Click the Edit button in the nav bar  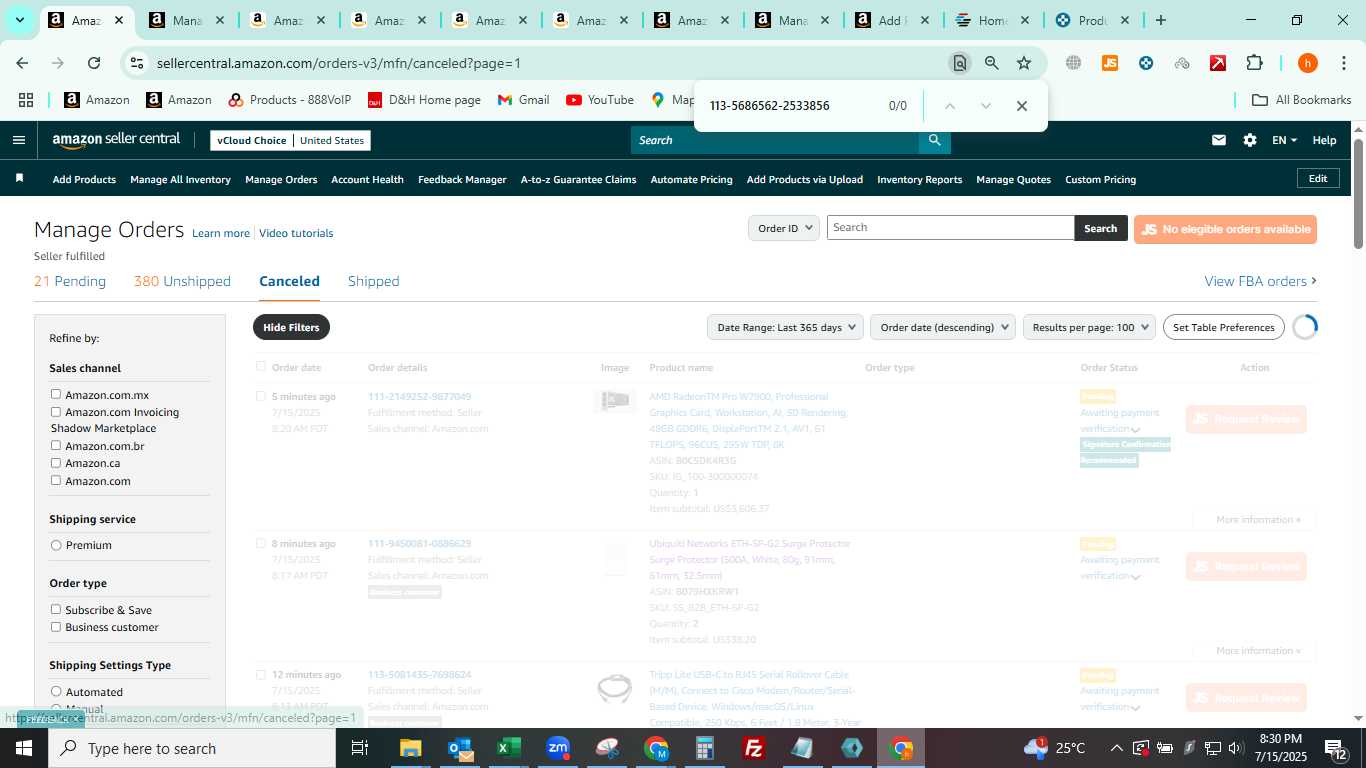coord(1318,178)
